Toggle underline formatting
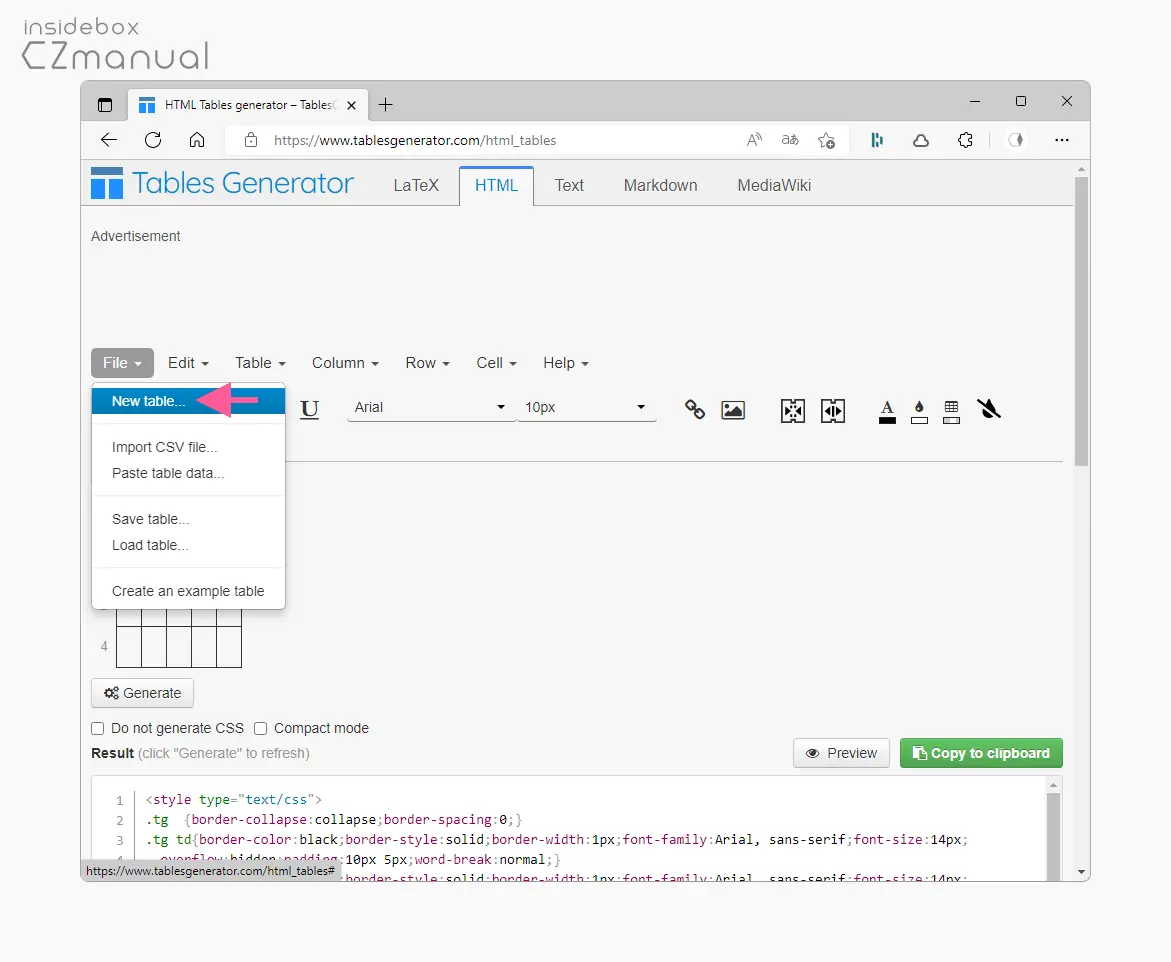1171x962 pixels. 309,409
